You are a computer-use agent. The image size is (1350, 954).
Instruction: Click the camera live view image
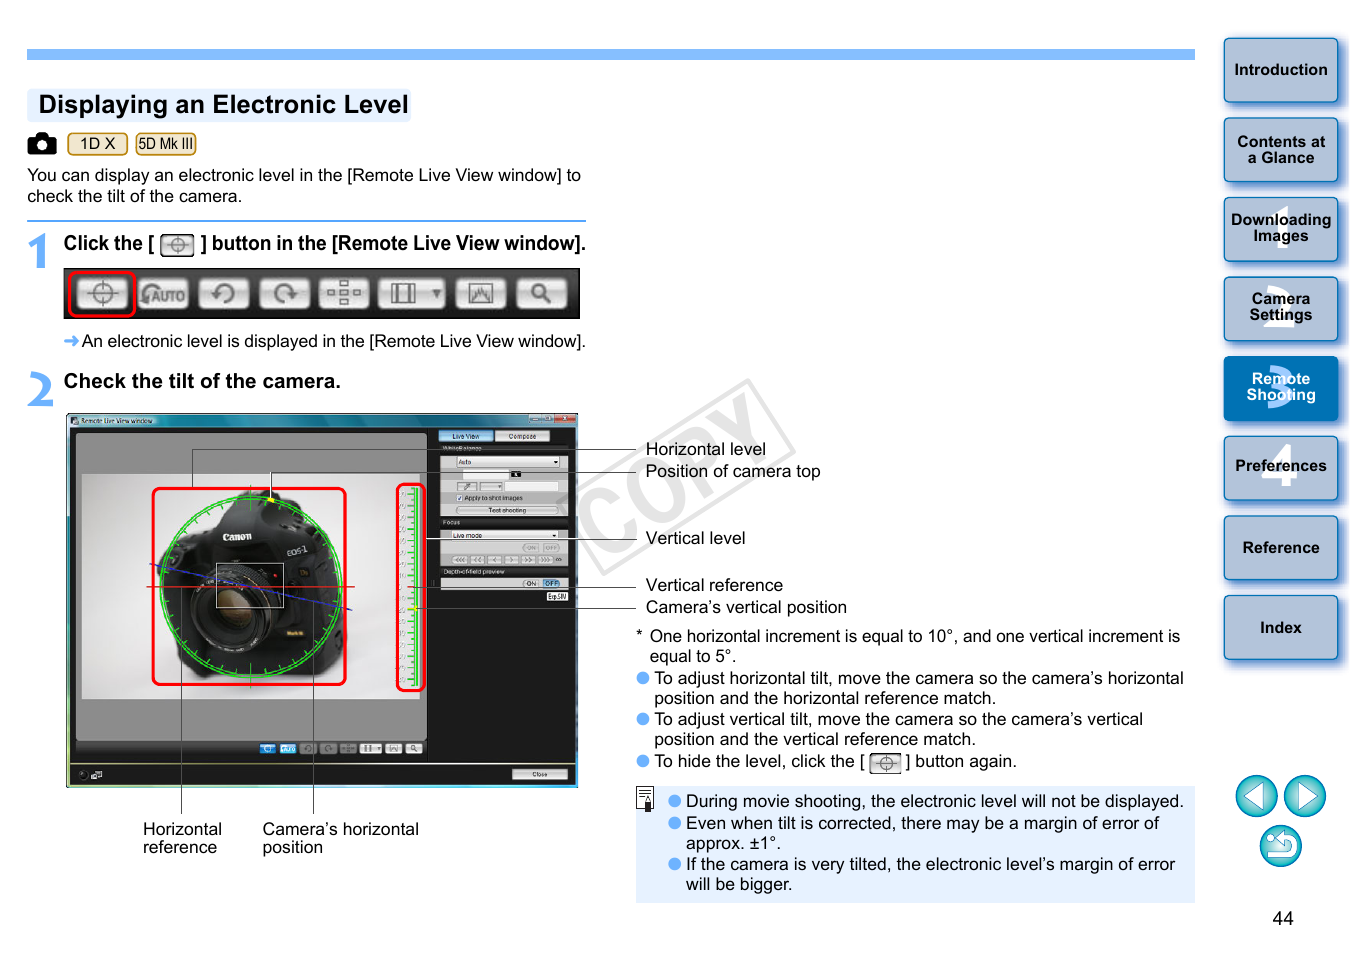(250, 586)
